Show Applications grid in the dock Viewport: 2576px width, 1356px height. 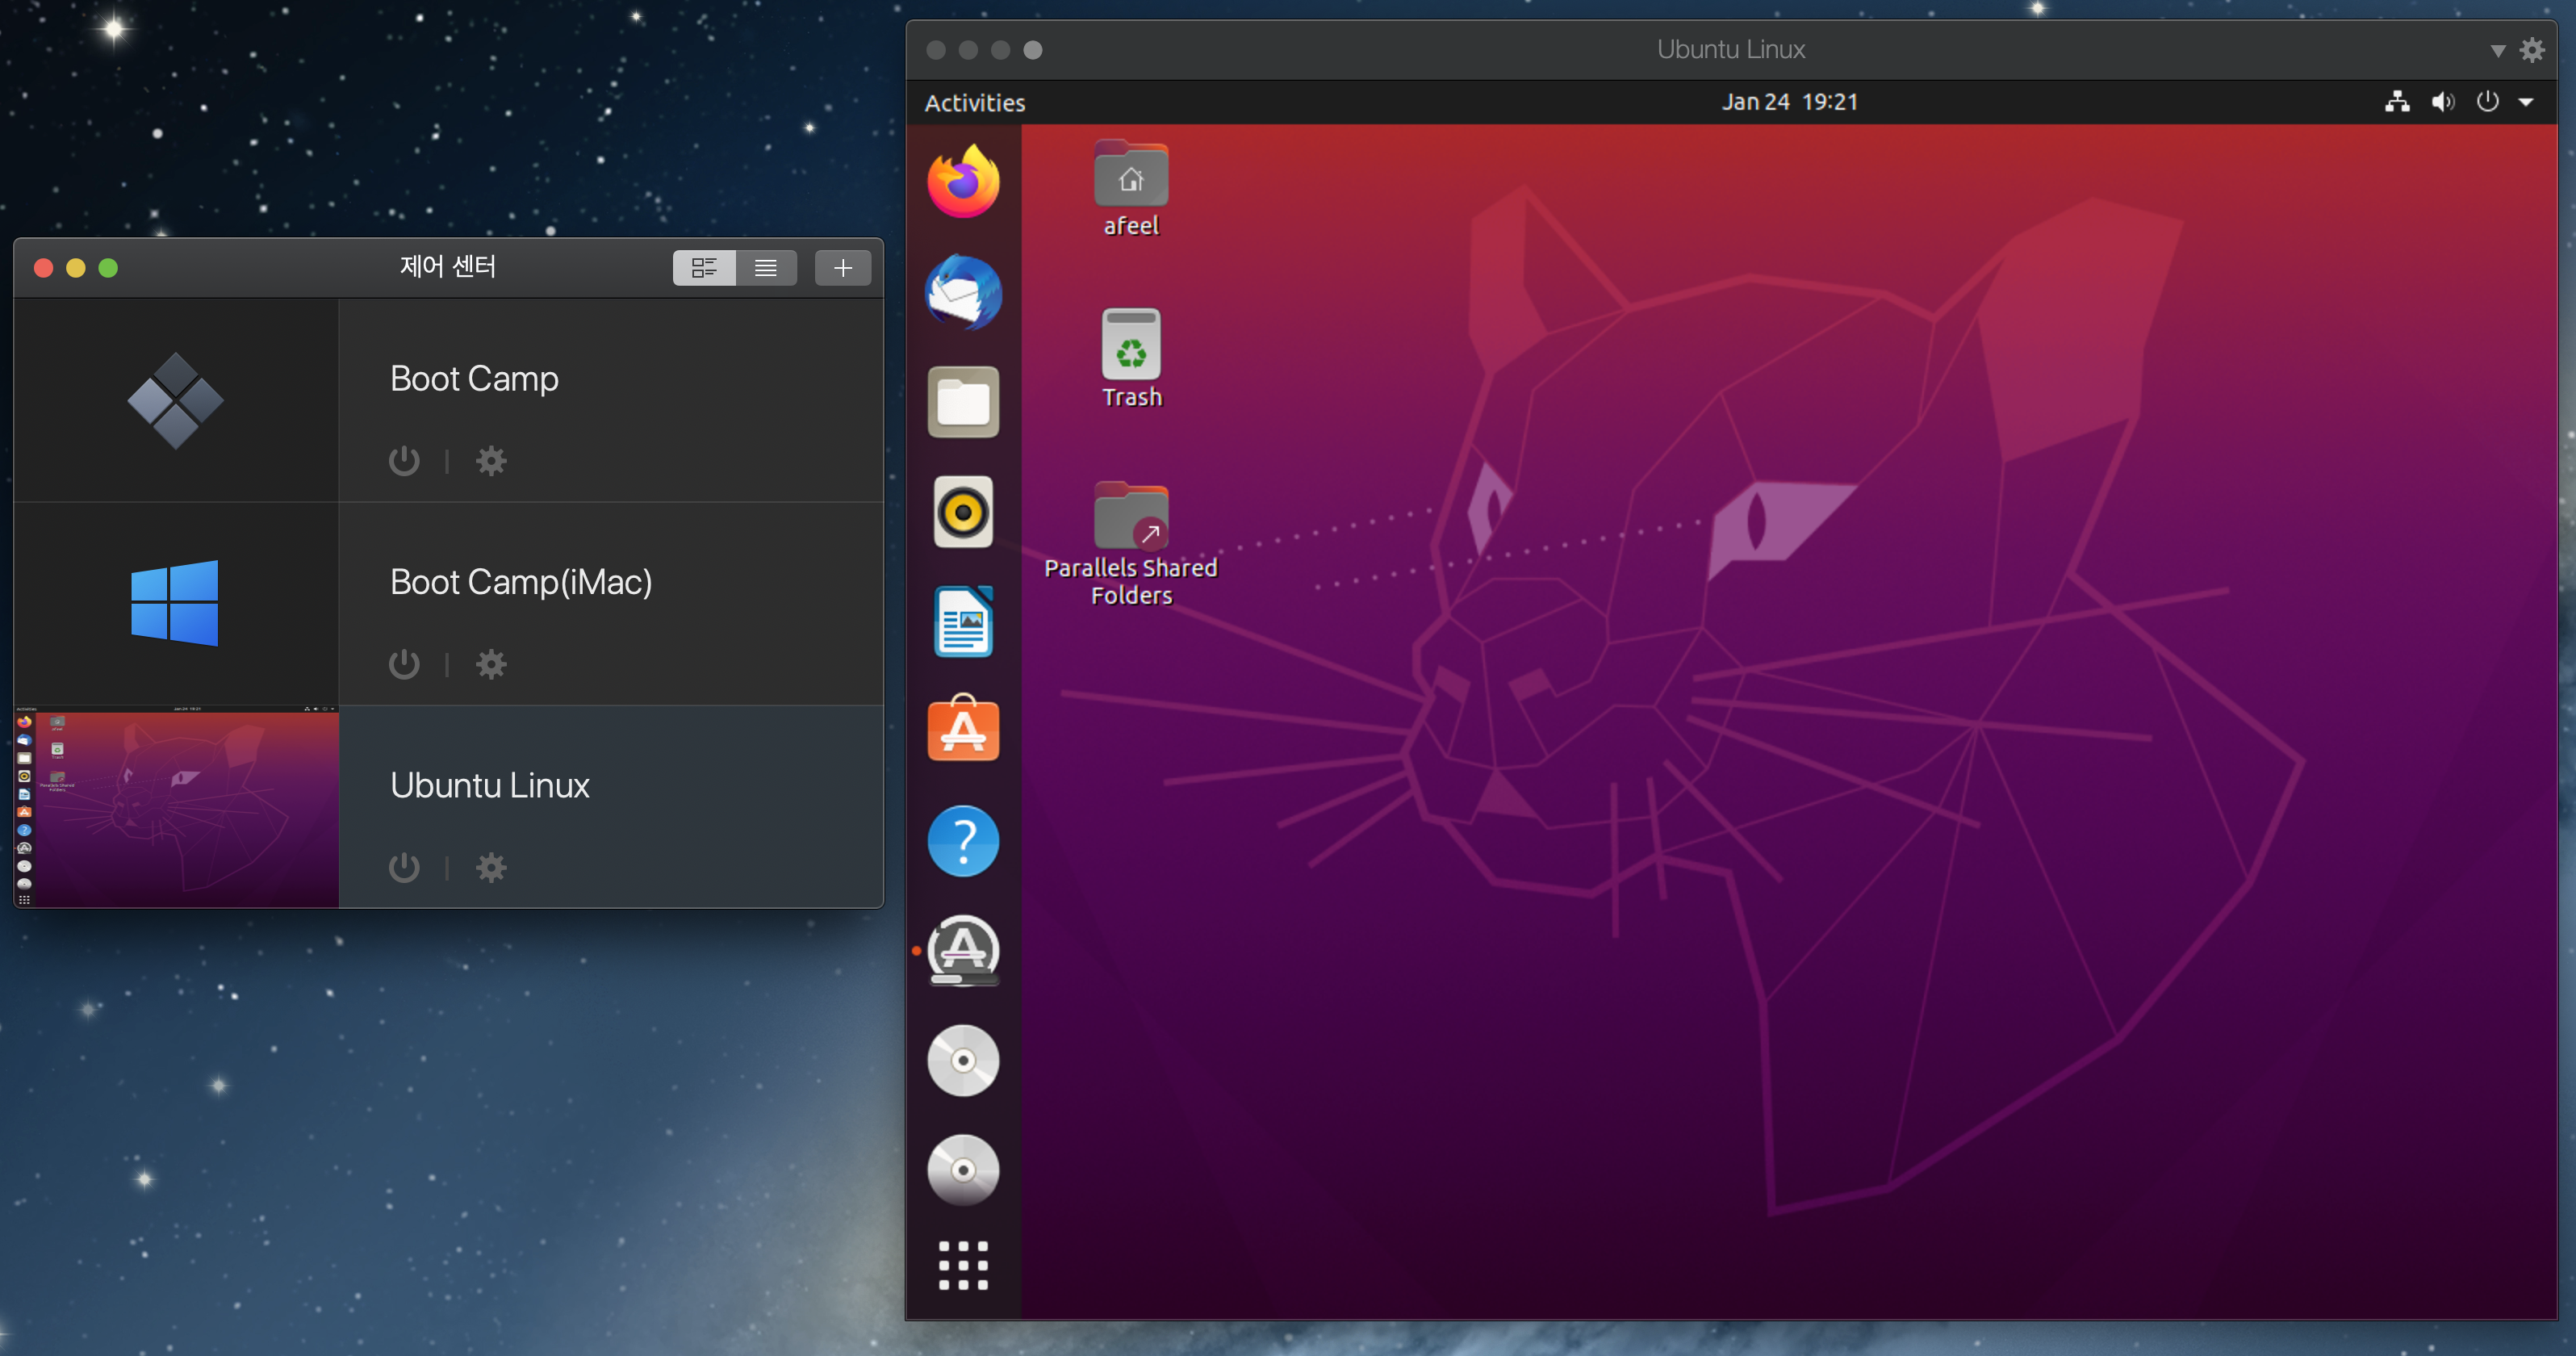tap(963, 1265)
